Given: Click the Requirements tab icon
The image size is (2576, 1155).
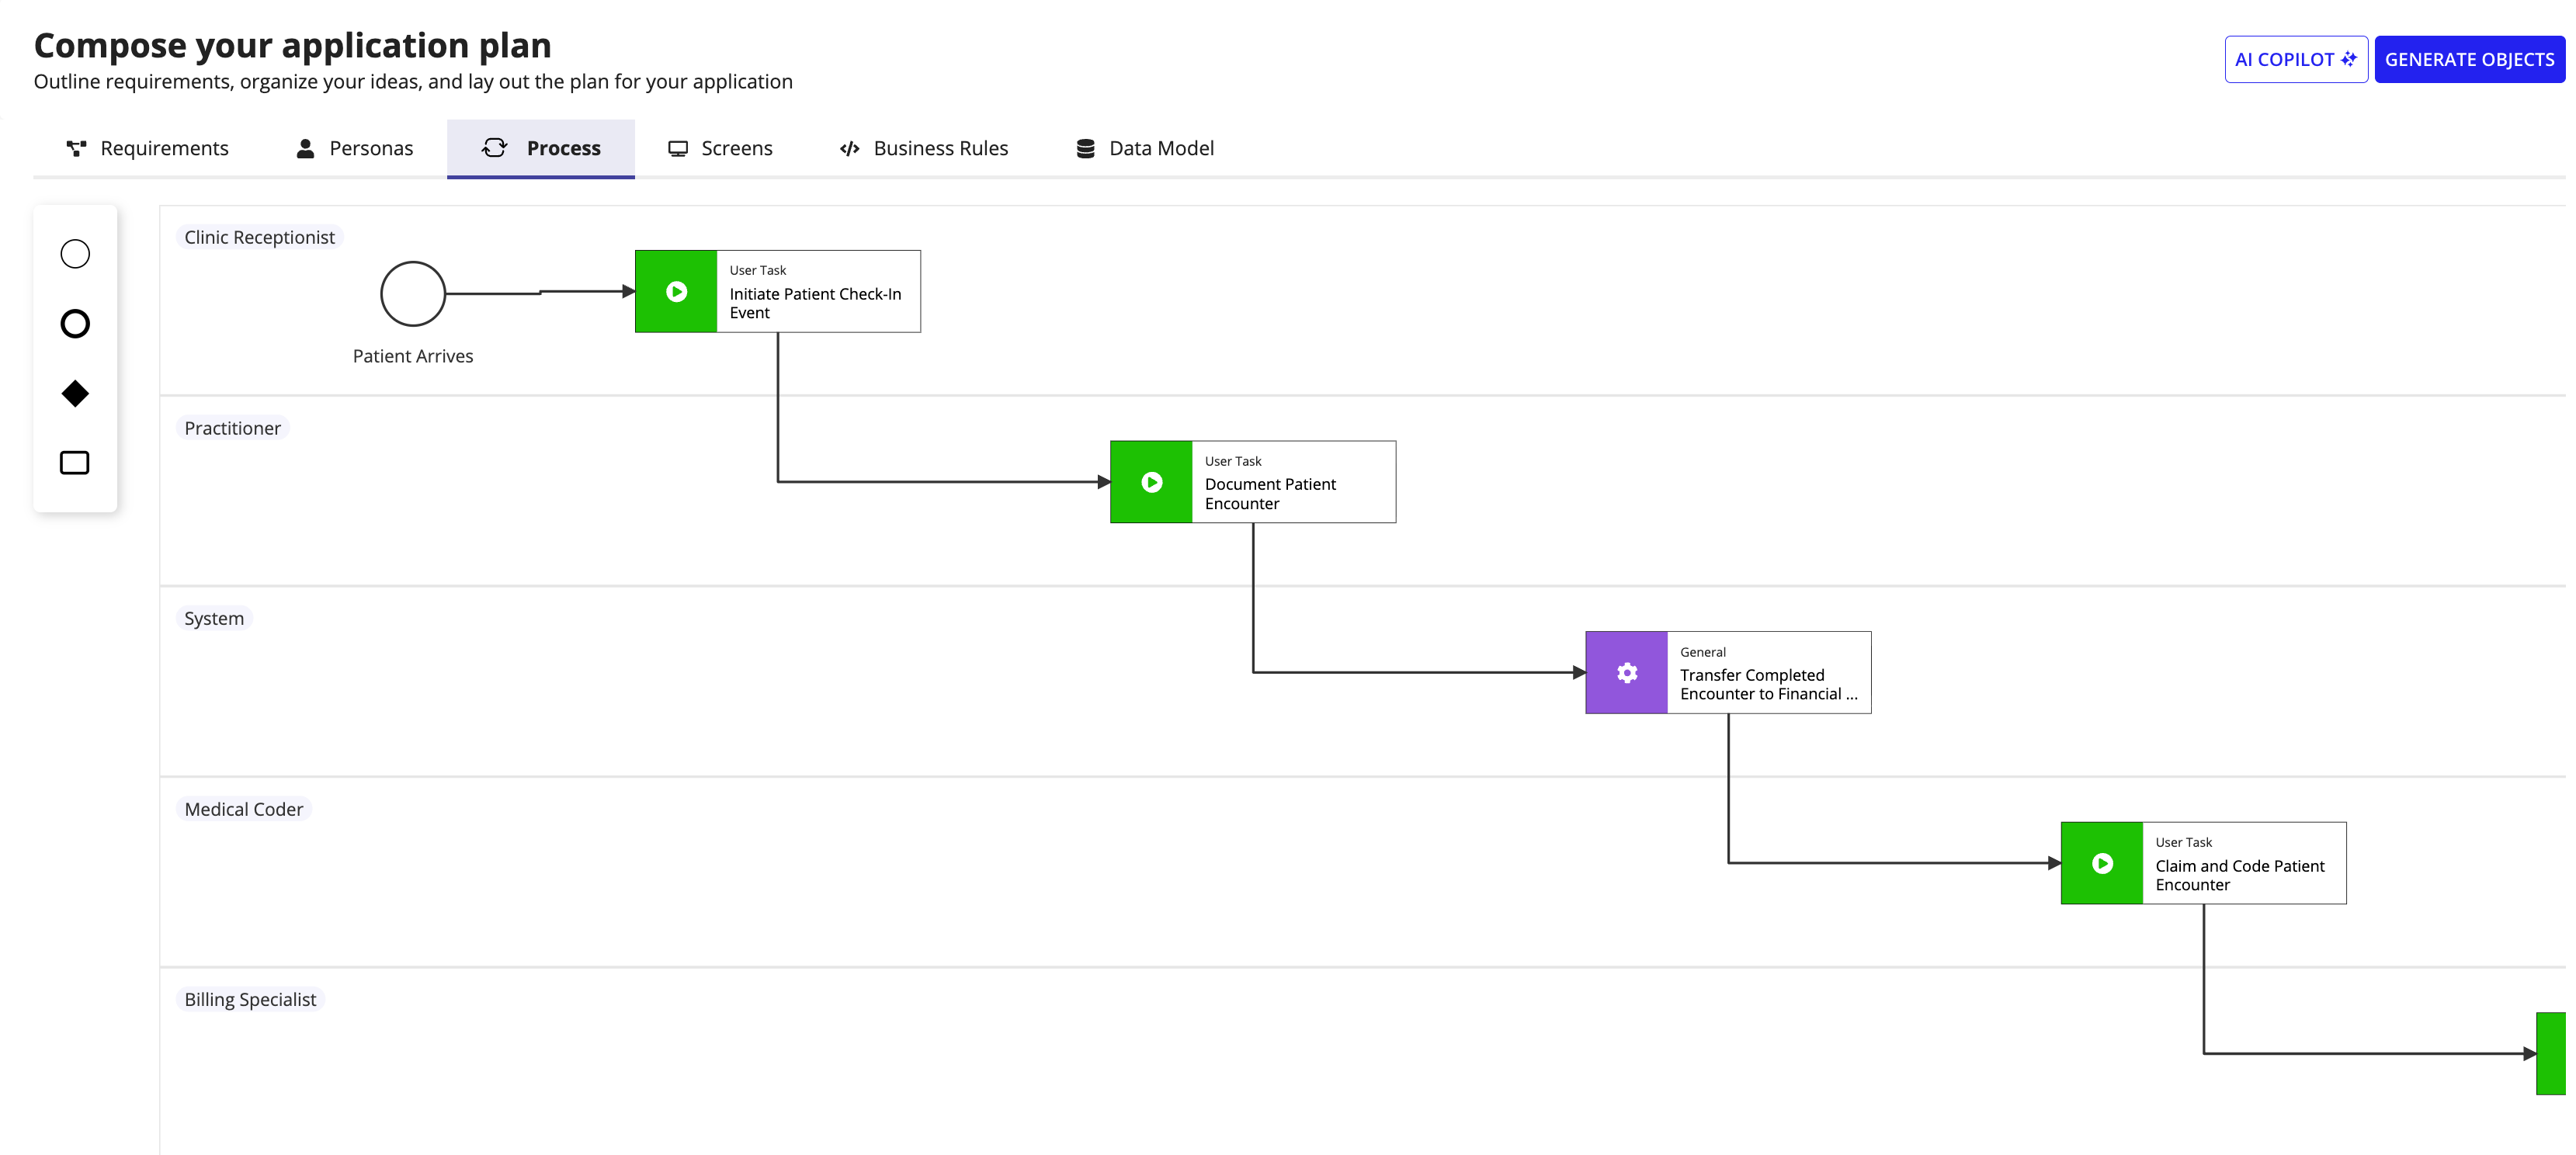Looking at the screenshot, I should pyautogui.click(x=76, y=149).
